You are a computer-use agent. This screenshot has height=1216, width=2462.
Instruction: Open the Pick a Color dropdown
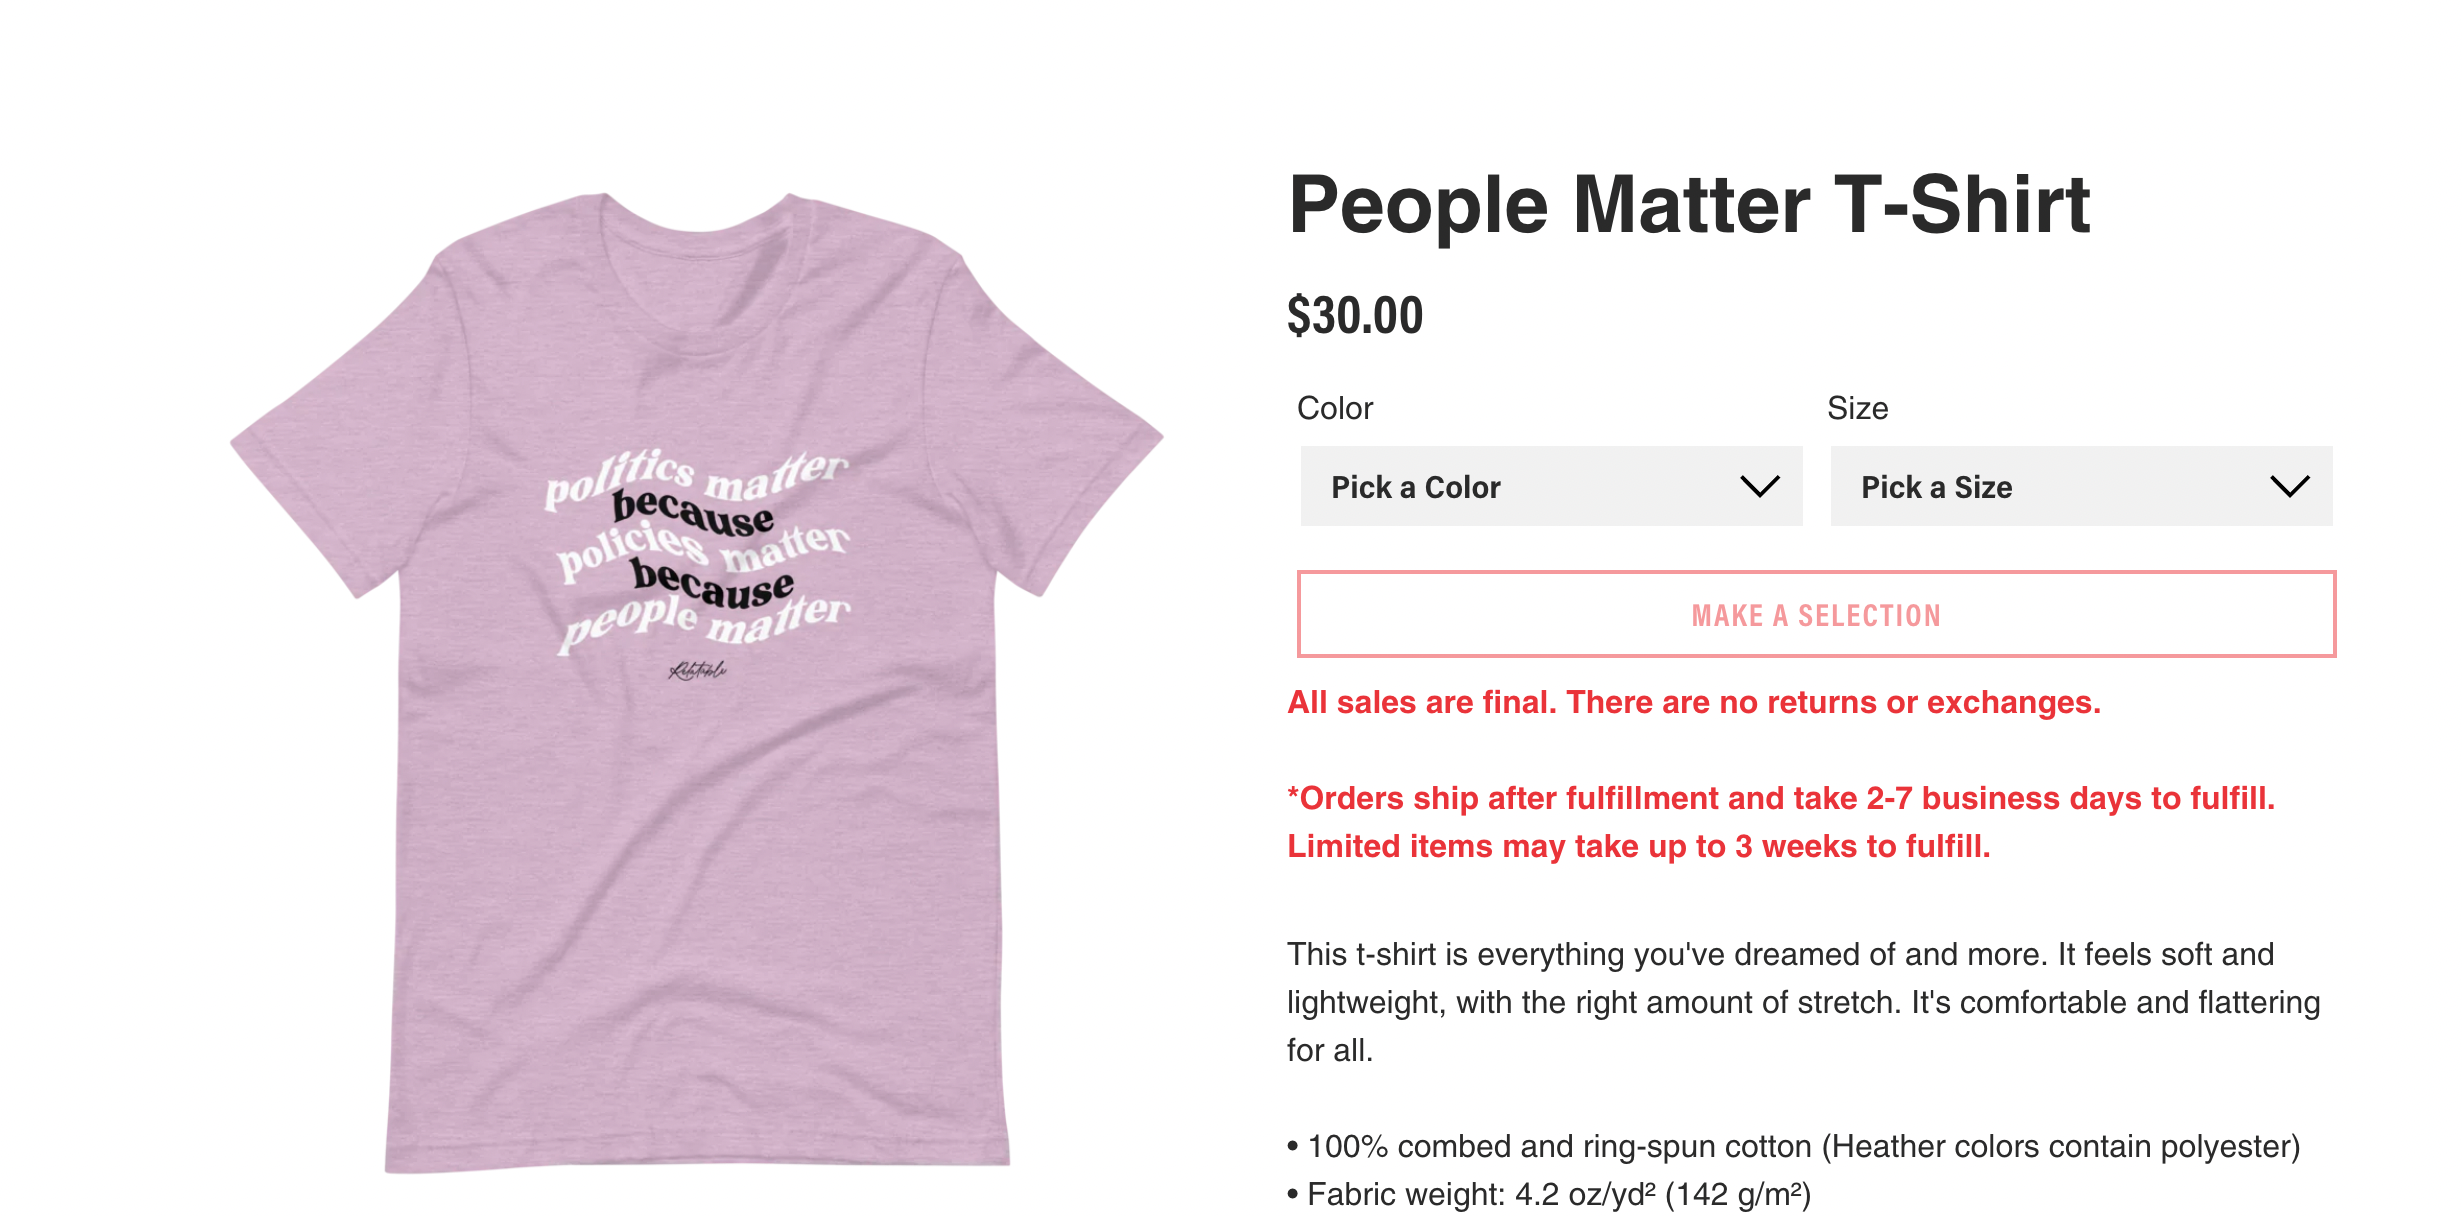(x=1551, y=486)
